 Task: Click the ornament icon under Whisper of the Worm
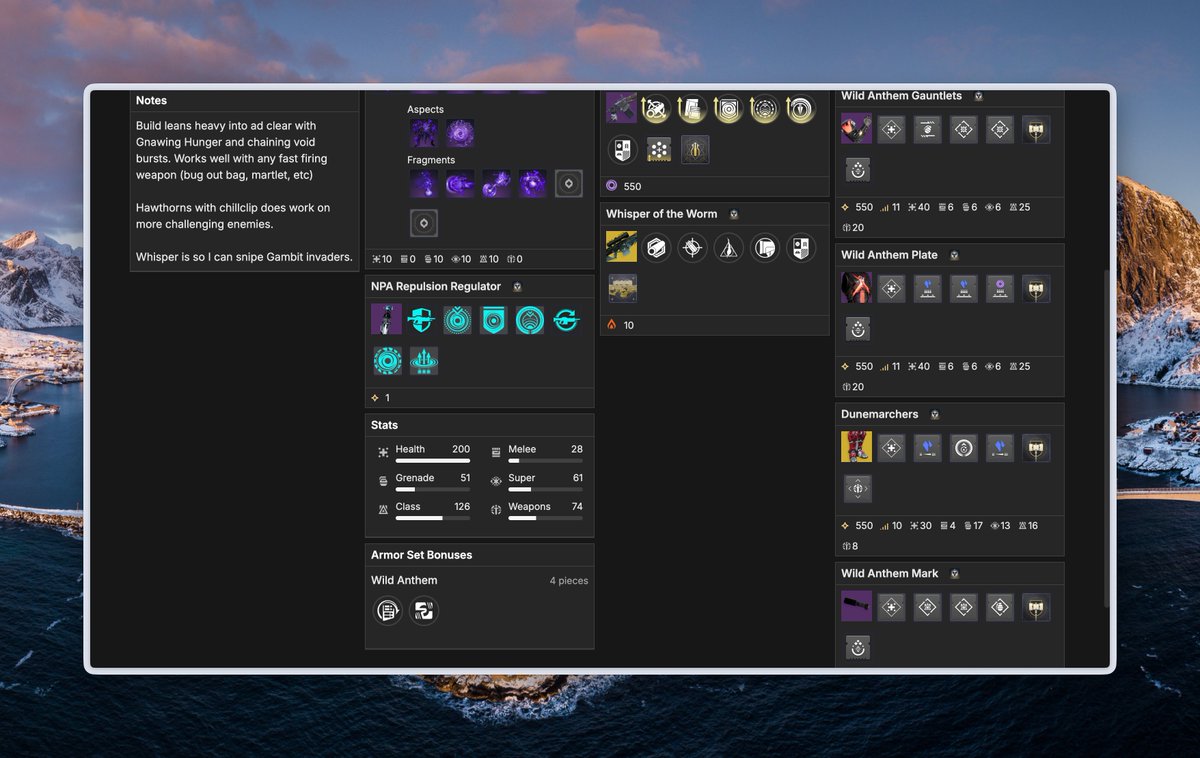[x=622, y=288]
